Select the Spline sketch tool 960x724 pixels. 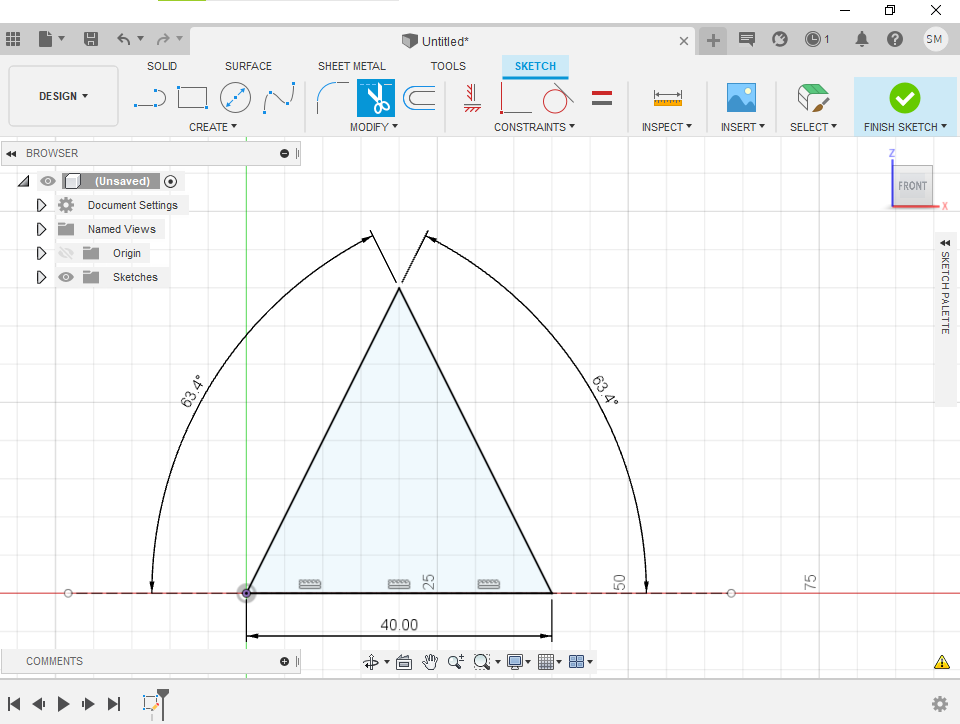279,98
